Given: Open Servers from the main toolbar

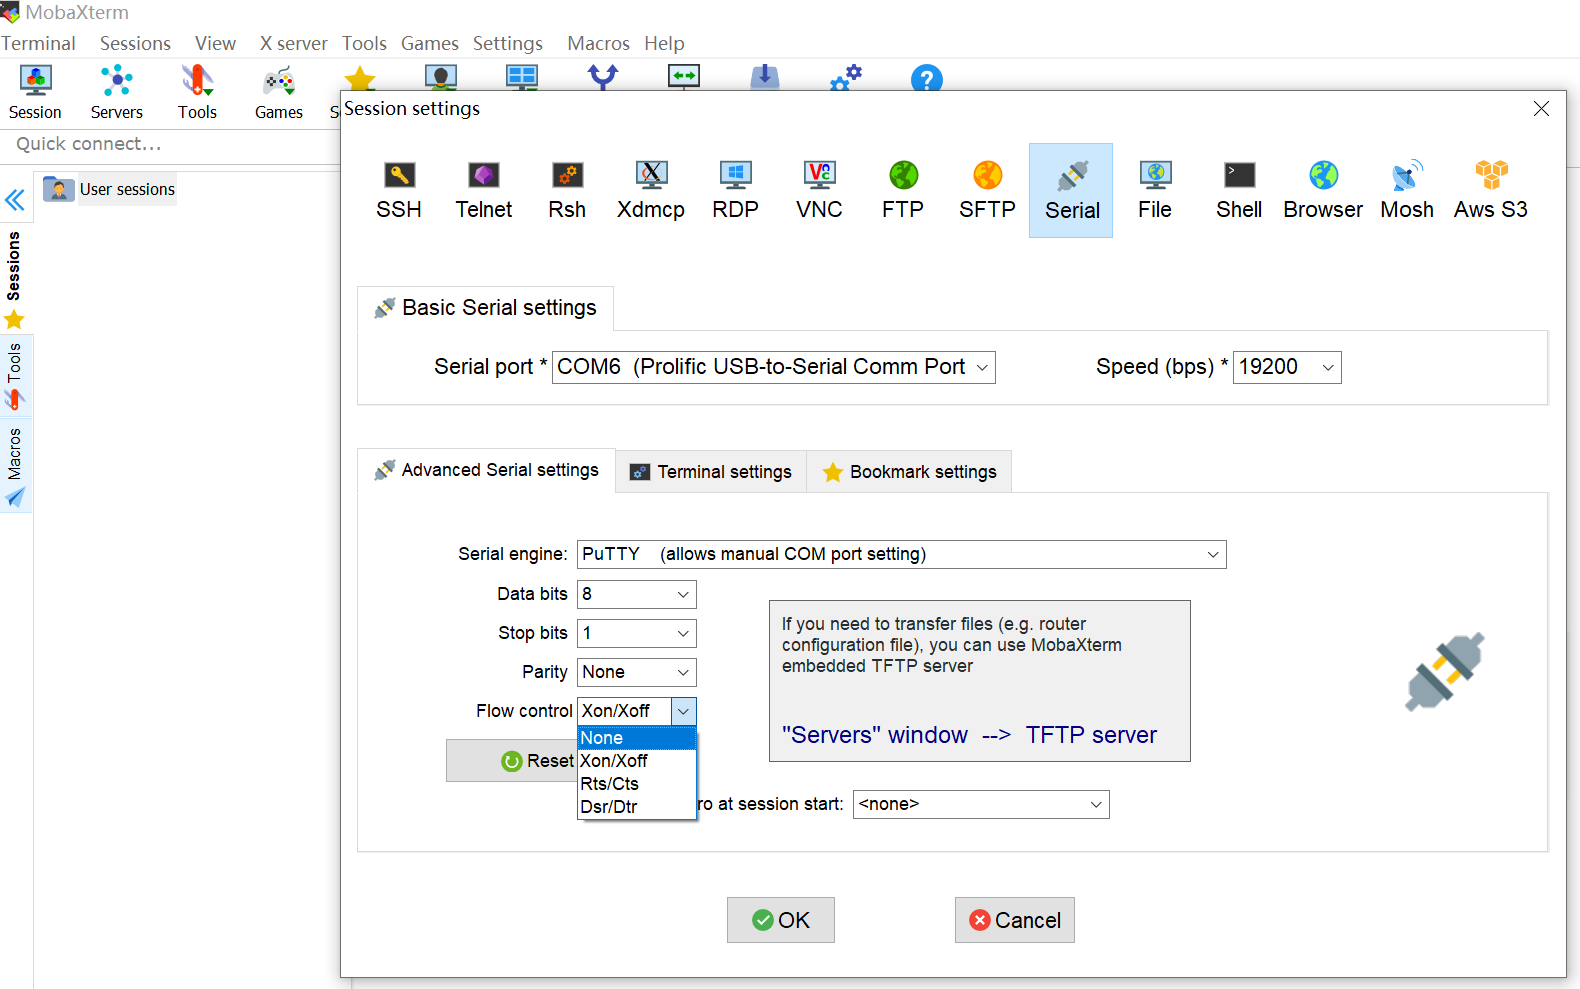Looking at the screenshot, I should 117,92.
